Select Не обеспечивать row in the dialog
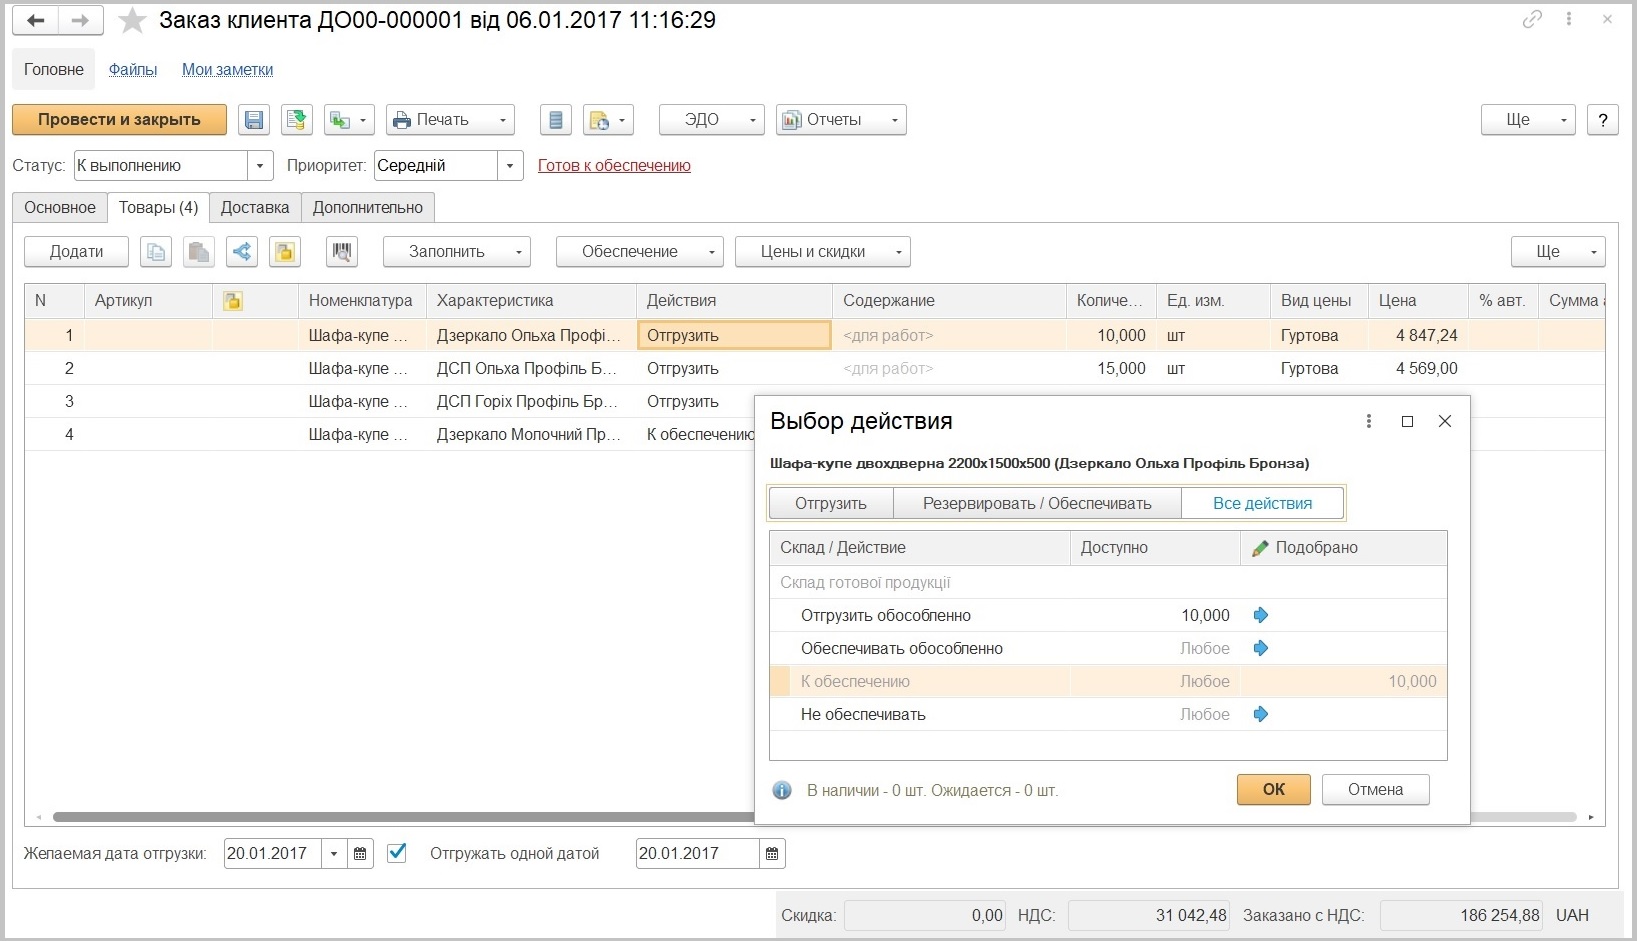This screenshot has height=941, width=1637. [x=1108, y=714]
